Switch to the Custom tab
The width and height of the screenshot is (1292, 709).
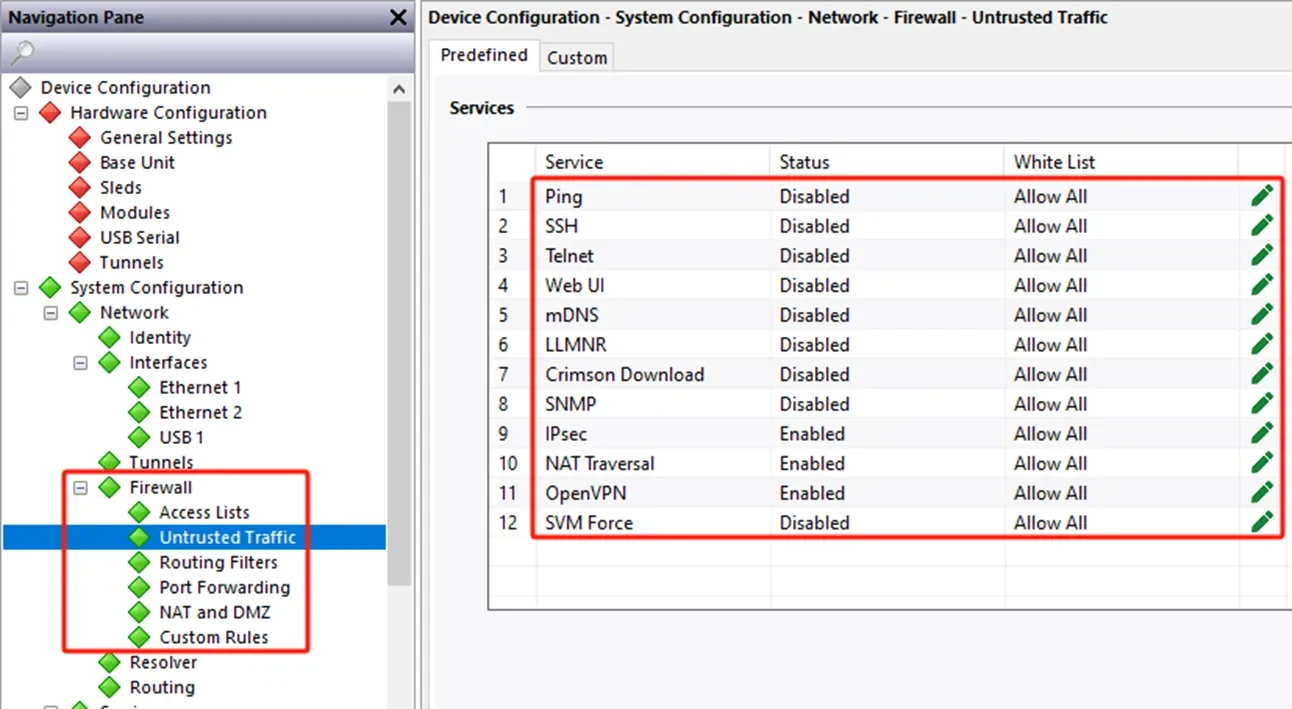click(577, 58)
